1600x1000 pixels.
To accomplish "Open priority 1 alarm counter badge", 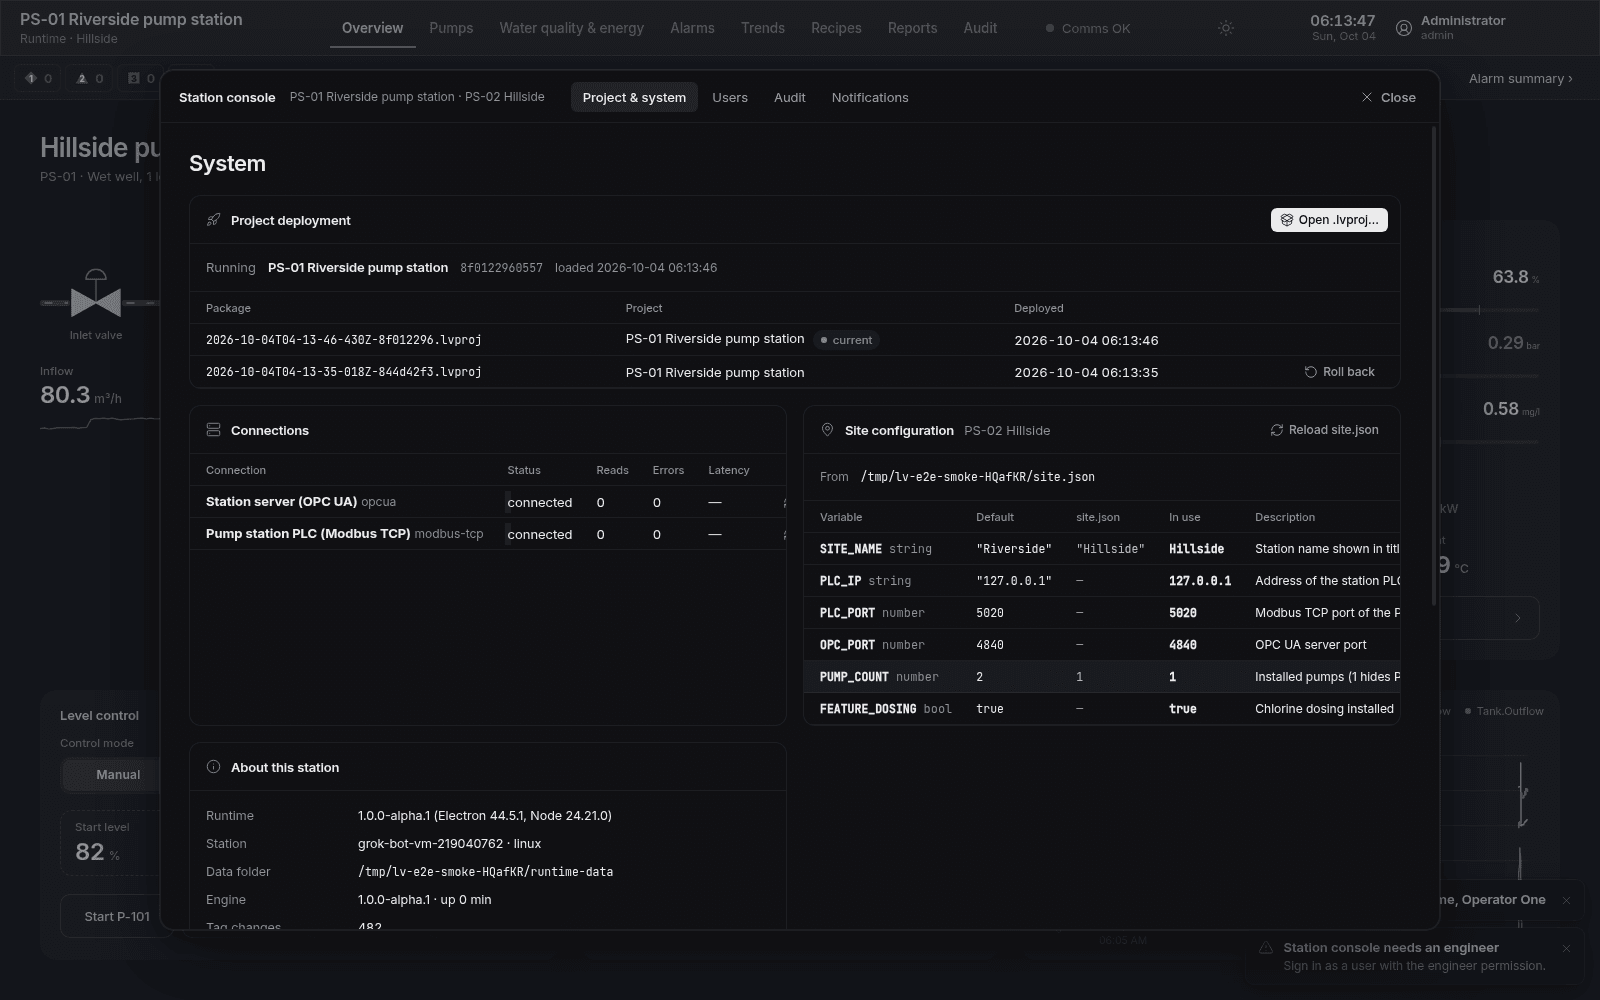I will 38,78.
